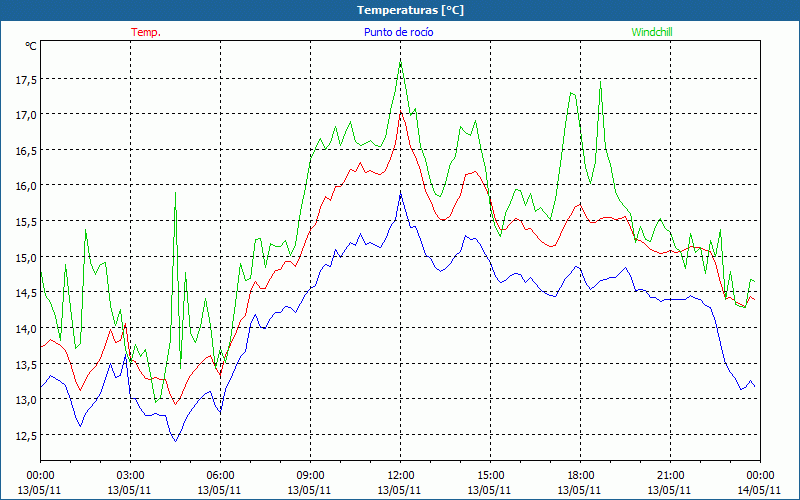Click the 09:00 time axis label

(310, 476)
